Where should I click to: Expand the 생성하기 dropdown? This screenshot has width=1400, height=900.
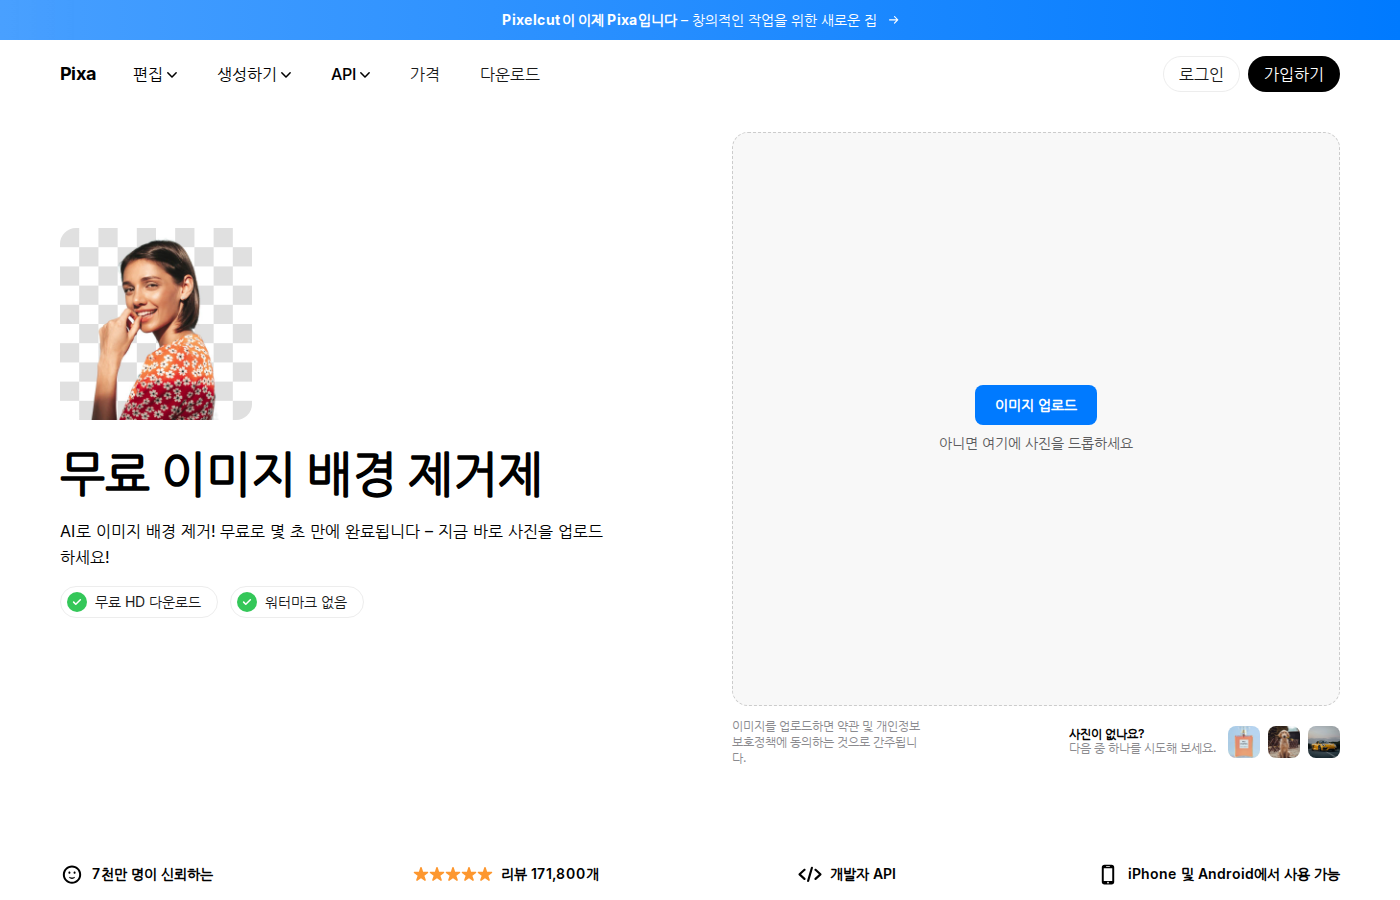254,74
